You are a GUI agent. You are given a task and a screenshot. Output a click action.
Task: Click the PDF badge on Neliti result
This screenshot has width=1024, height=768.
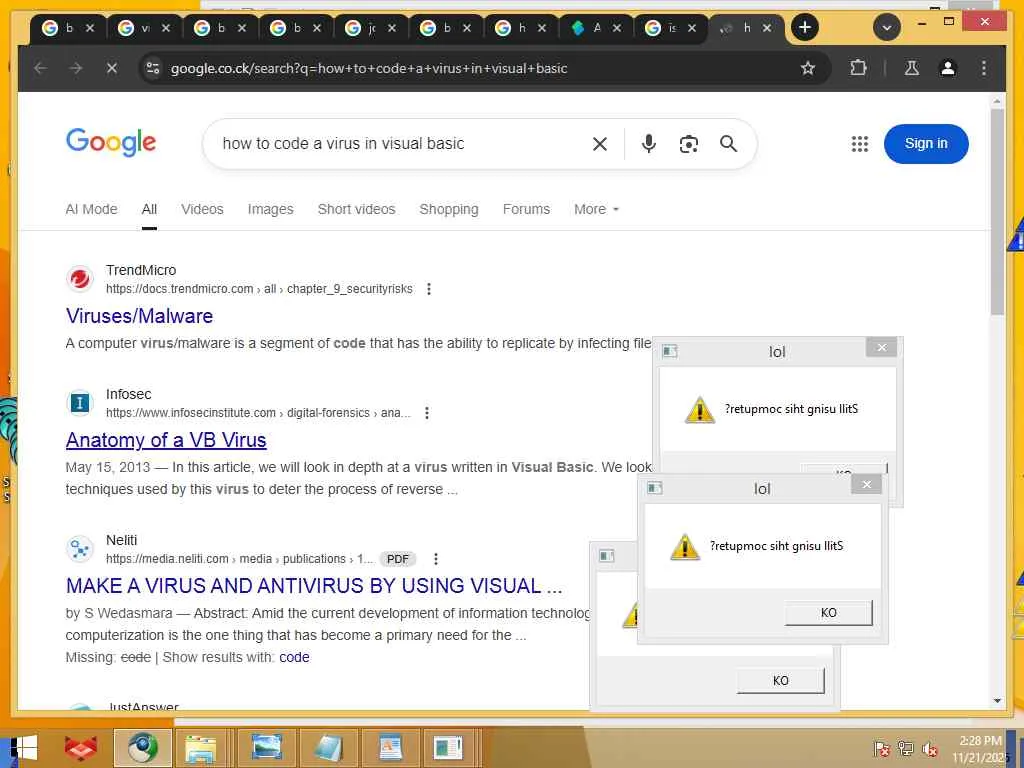397,559
